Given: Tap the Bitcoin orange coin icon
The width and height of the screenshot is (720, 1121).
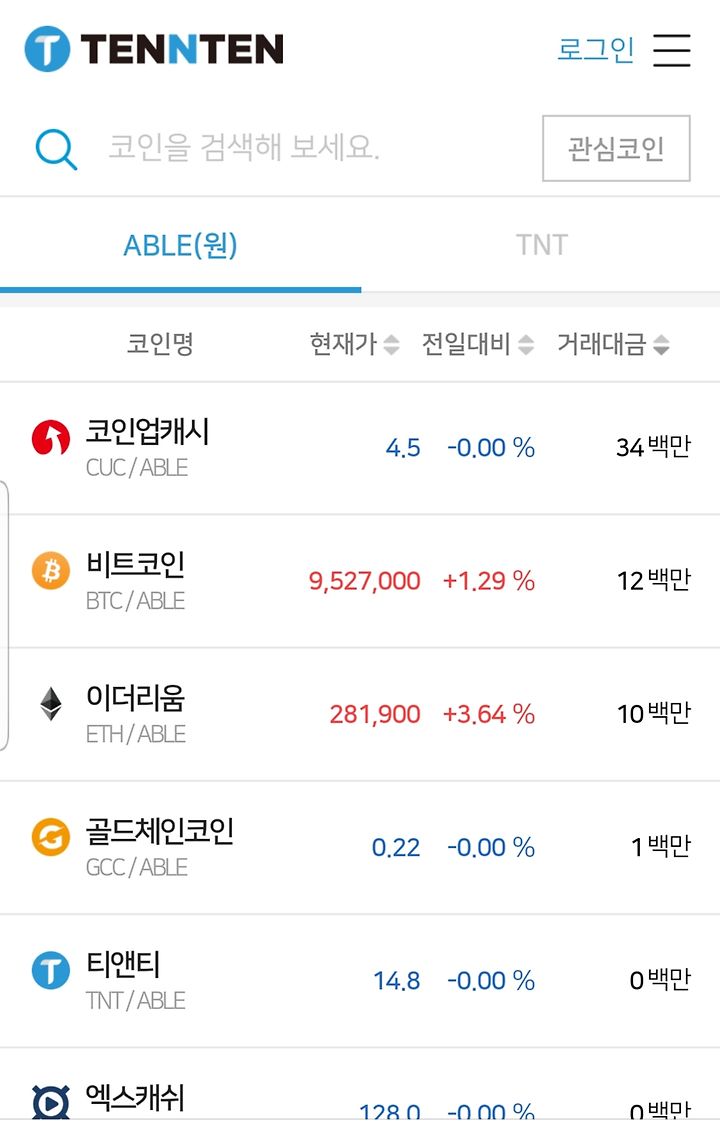Looking at the screenshot, I should point(51,571).
